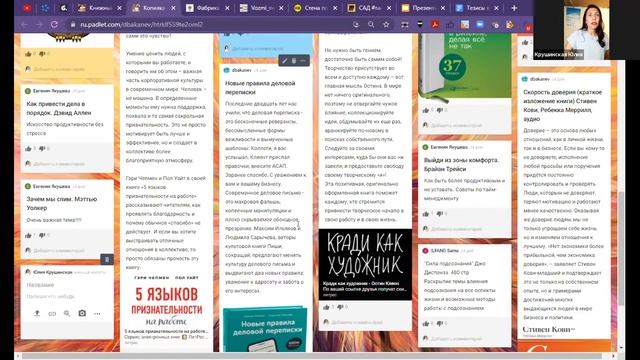Switch to the 'Стена' browser tab
Viewport: 640px width, 360px height.
point(316,8)
